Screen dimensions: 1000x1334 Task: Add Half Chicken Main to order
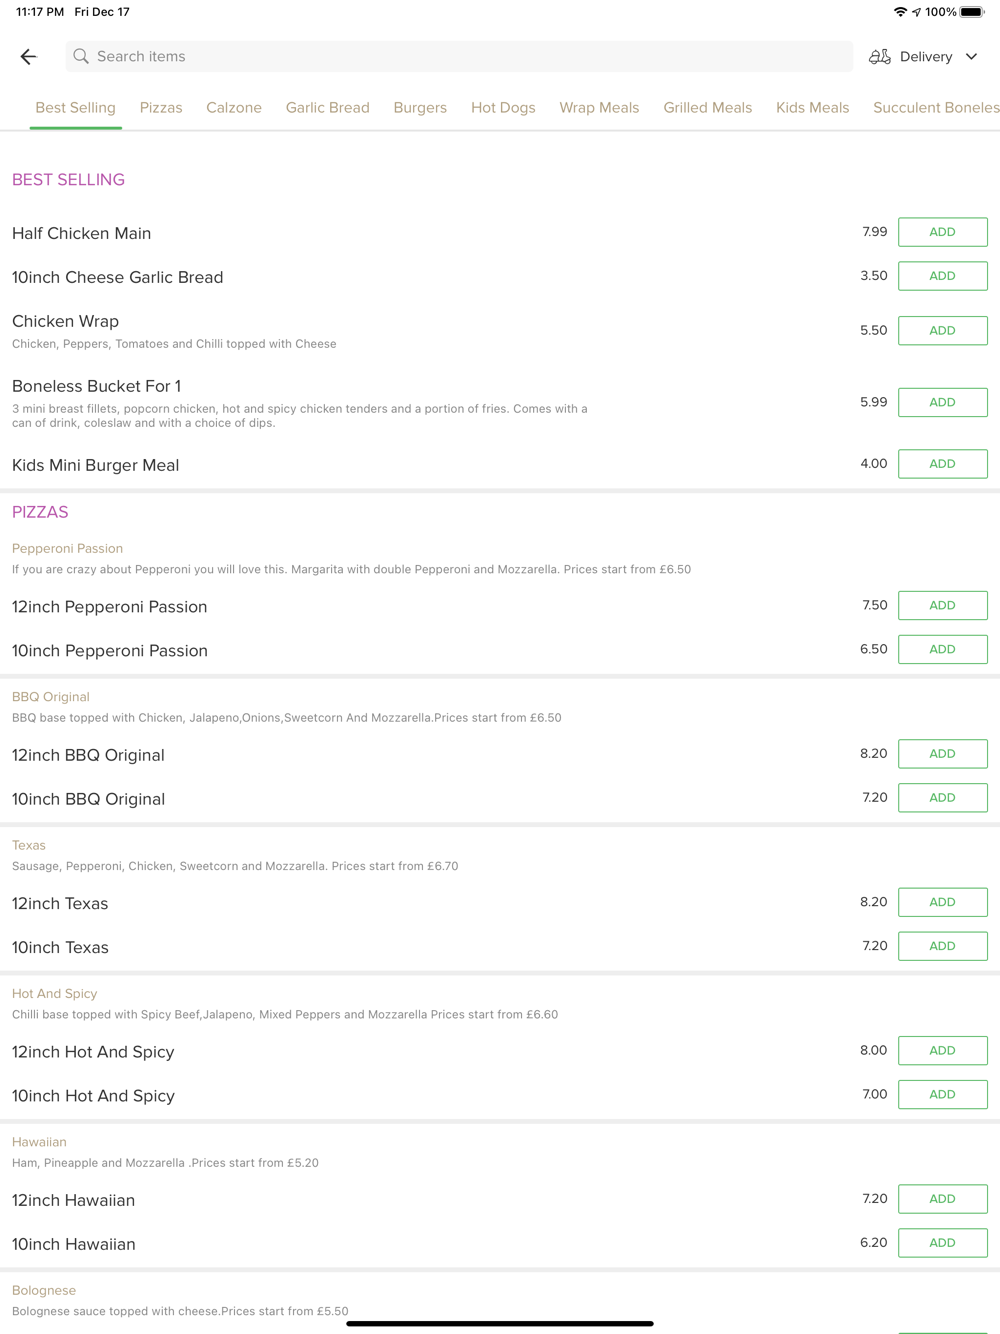pos(942,232)
